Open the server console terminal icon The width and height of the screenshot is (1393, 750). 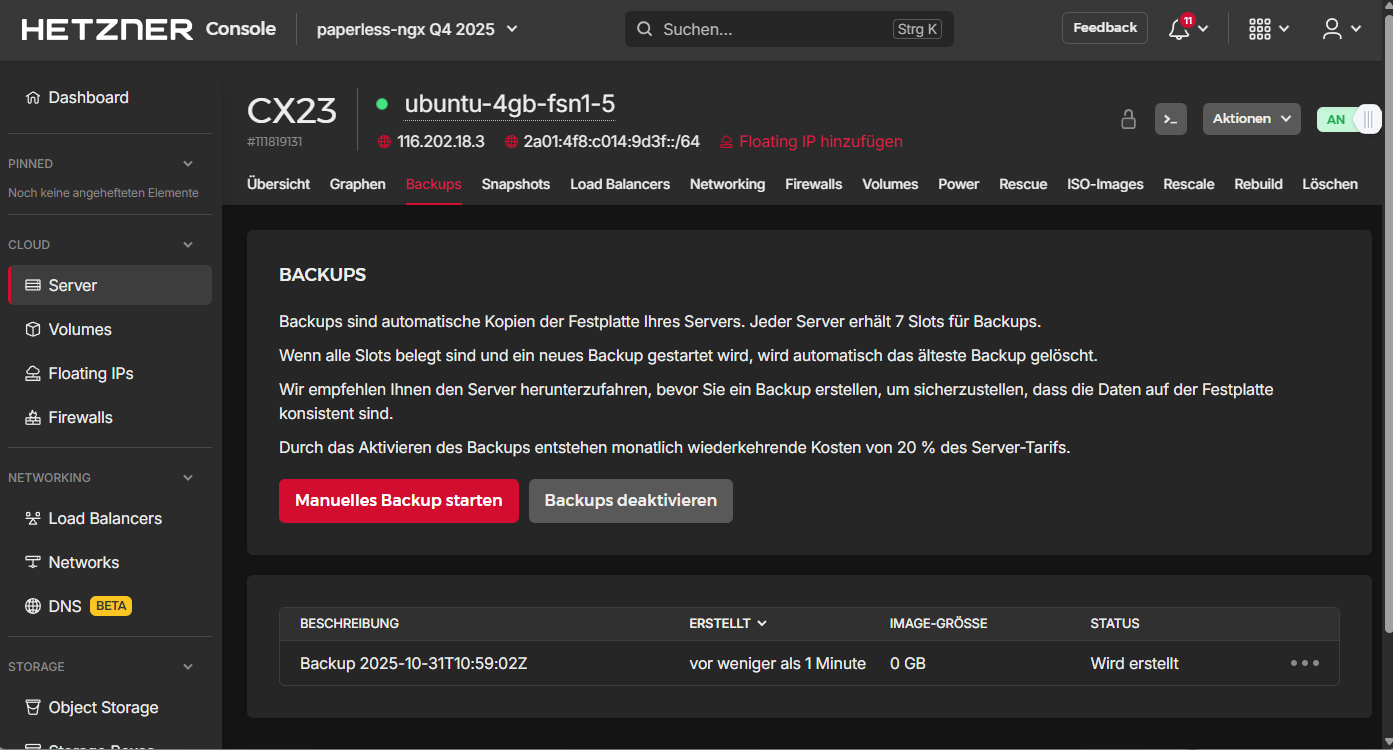(1170, 119)
